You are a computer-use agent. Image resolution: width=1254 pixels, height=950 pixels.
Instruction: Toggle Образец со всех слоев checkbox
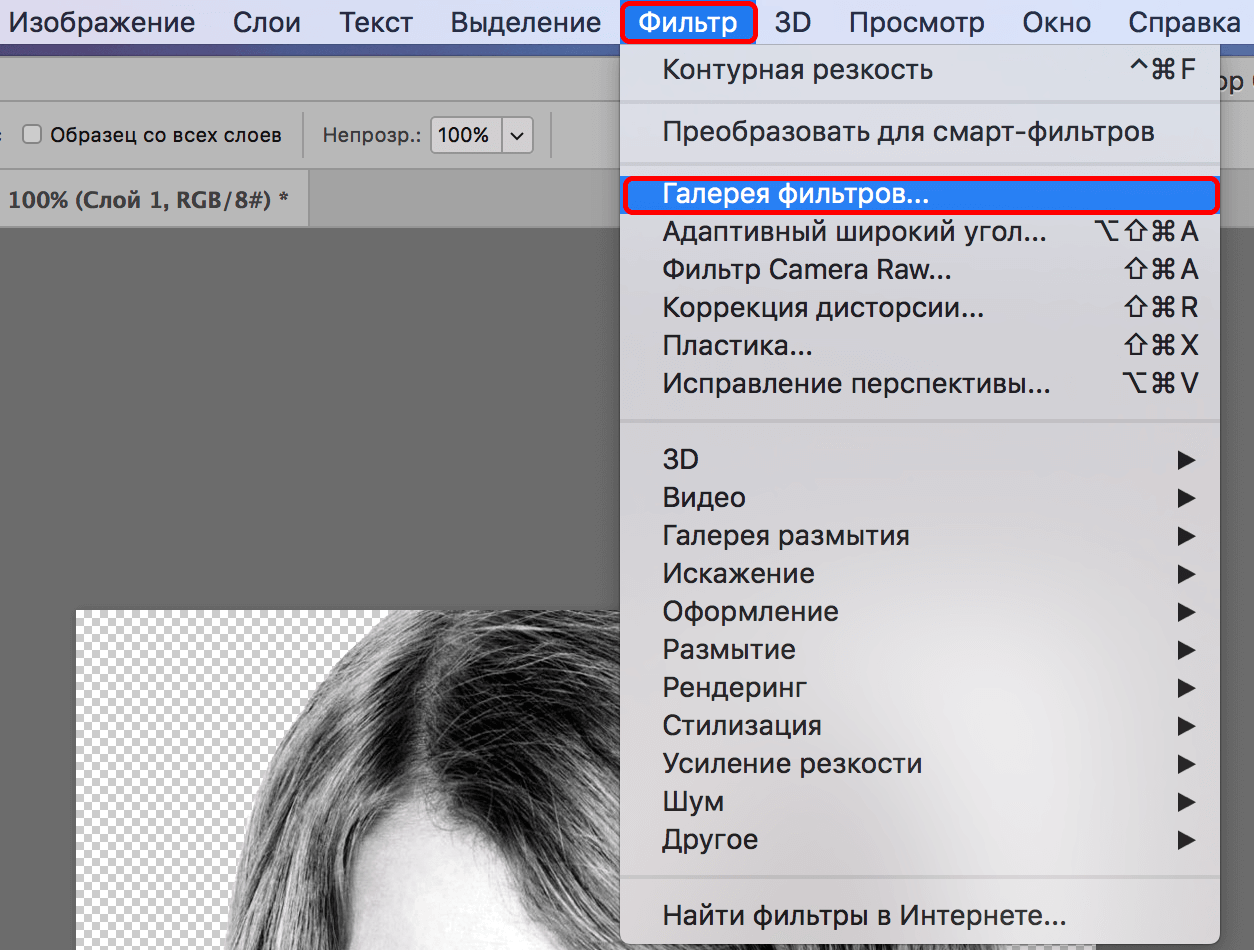coord(32,135)
